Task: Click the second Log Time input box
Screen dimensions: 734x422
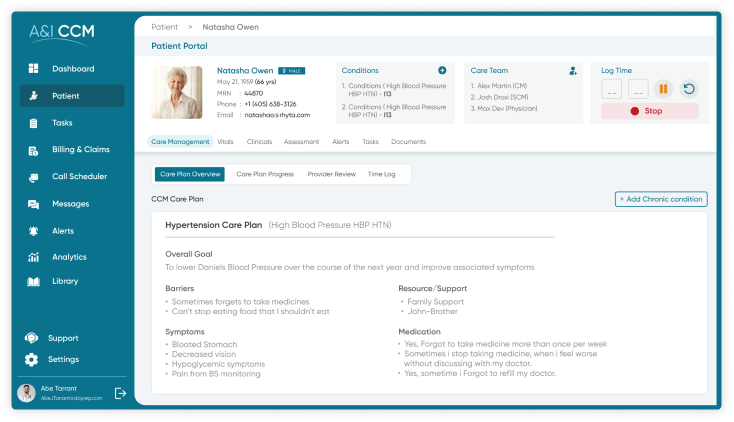Action: point(638,89)
